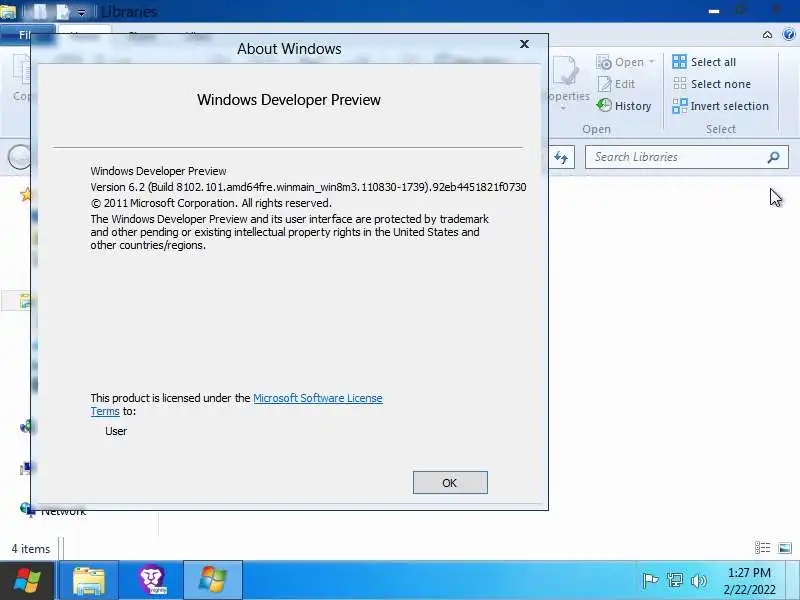The image size is (800, 600).
Task: Switch to large icons view
Action: (785, 548)
